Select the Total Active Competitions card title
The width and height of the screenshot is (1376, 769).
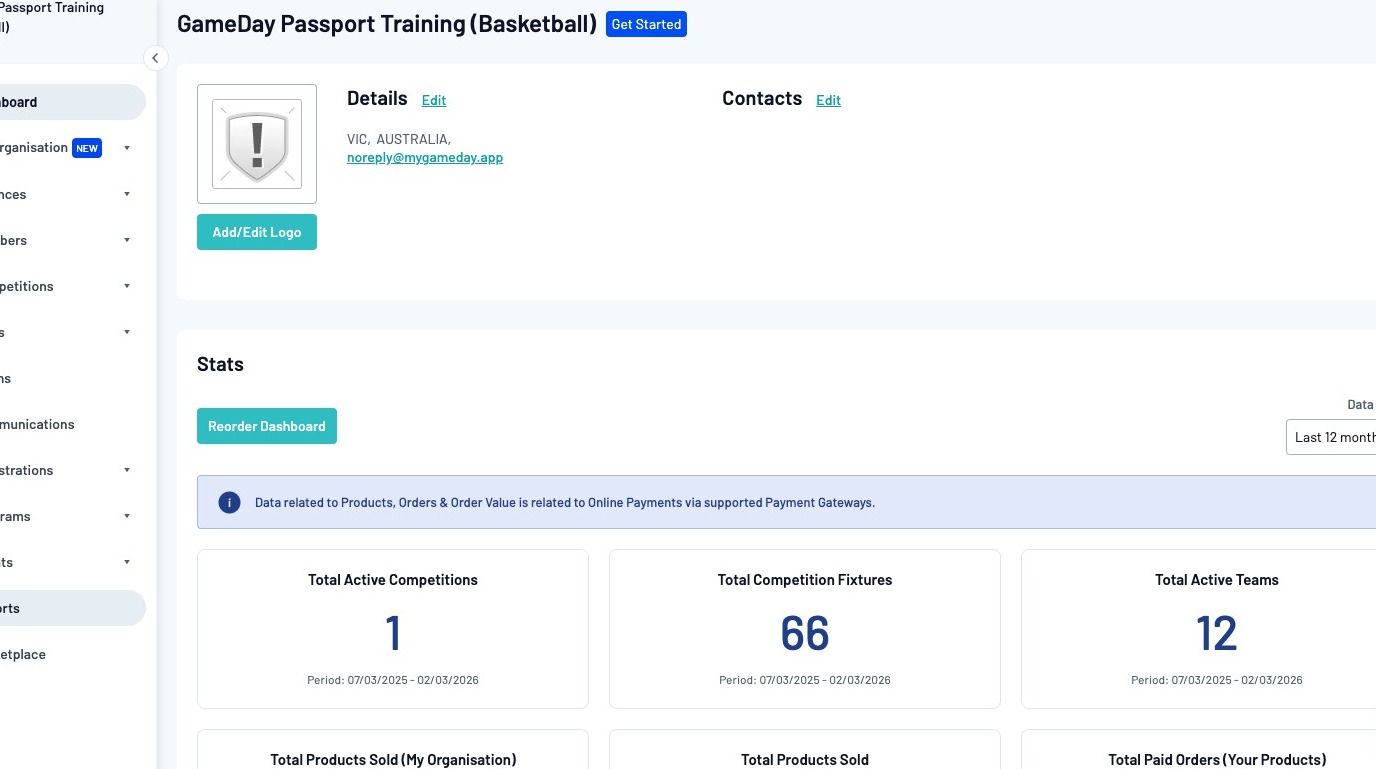coord(393,580)
